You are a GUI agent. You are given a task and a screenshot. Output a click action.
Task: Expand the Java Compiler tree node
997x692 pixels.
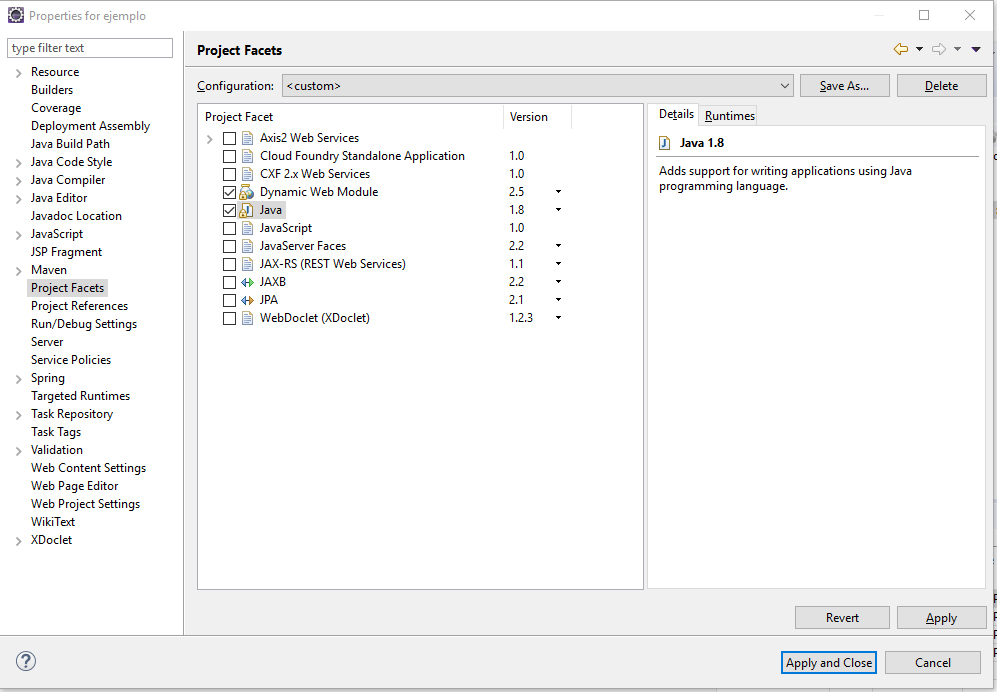18,181
